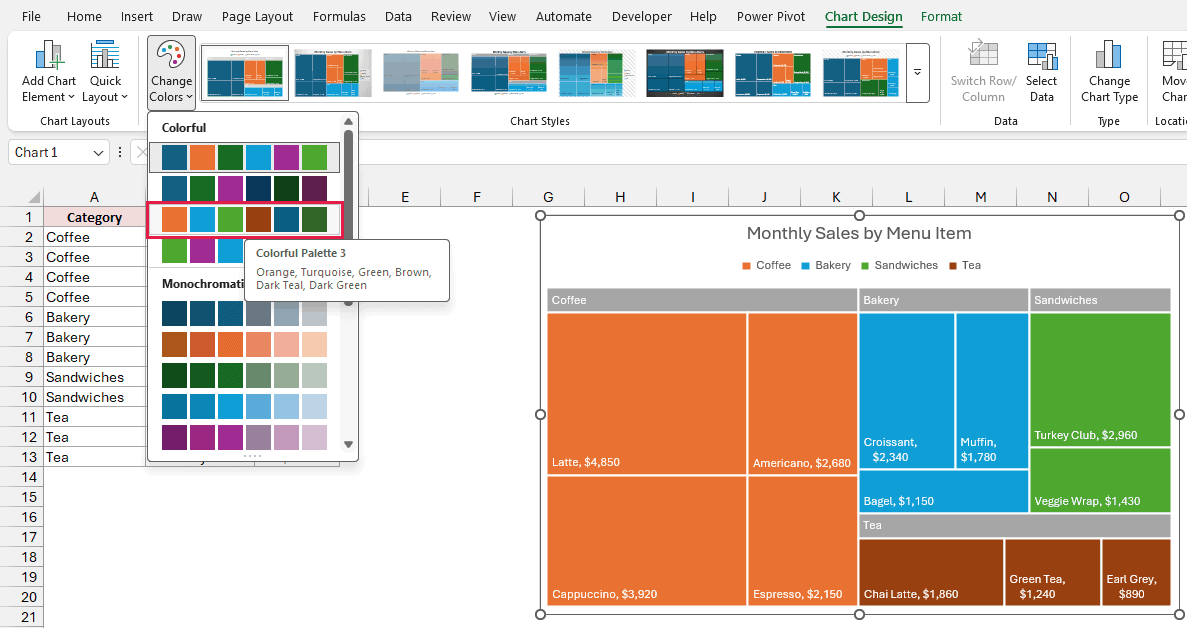Select the orange Monochromatic palette row
The height and width of the screenshot is (628, 1187).
coord(245,344)
